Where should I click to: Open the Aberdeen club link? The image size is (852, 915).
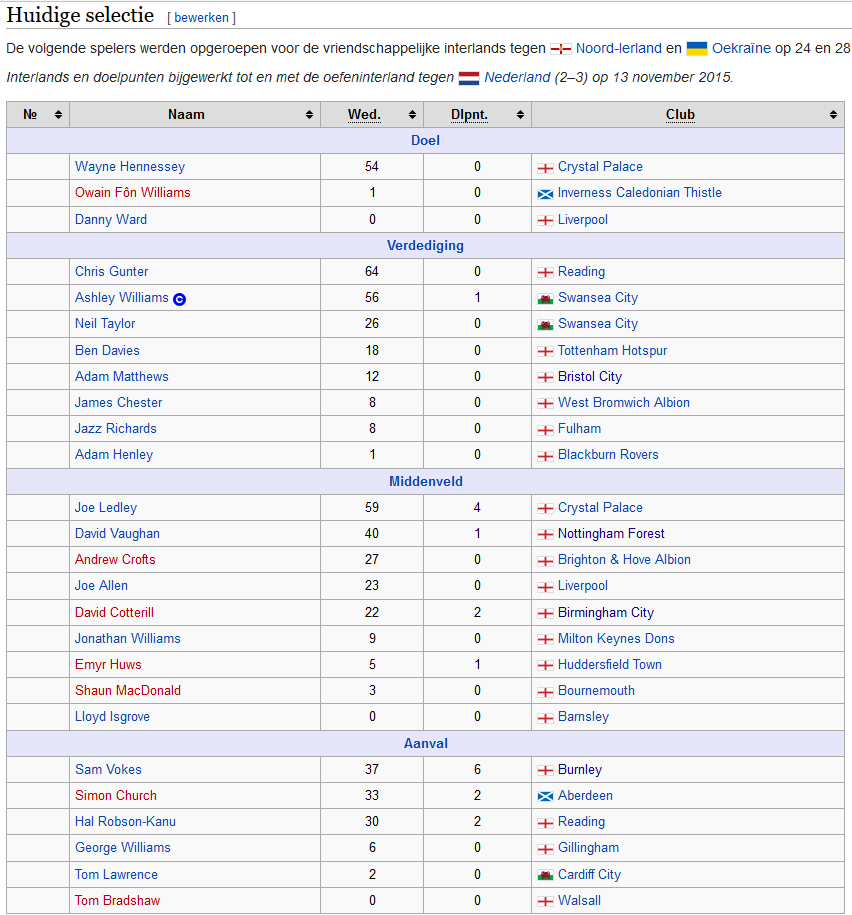tap(585, 795)
